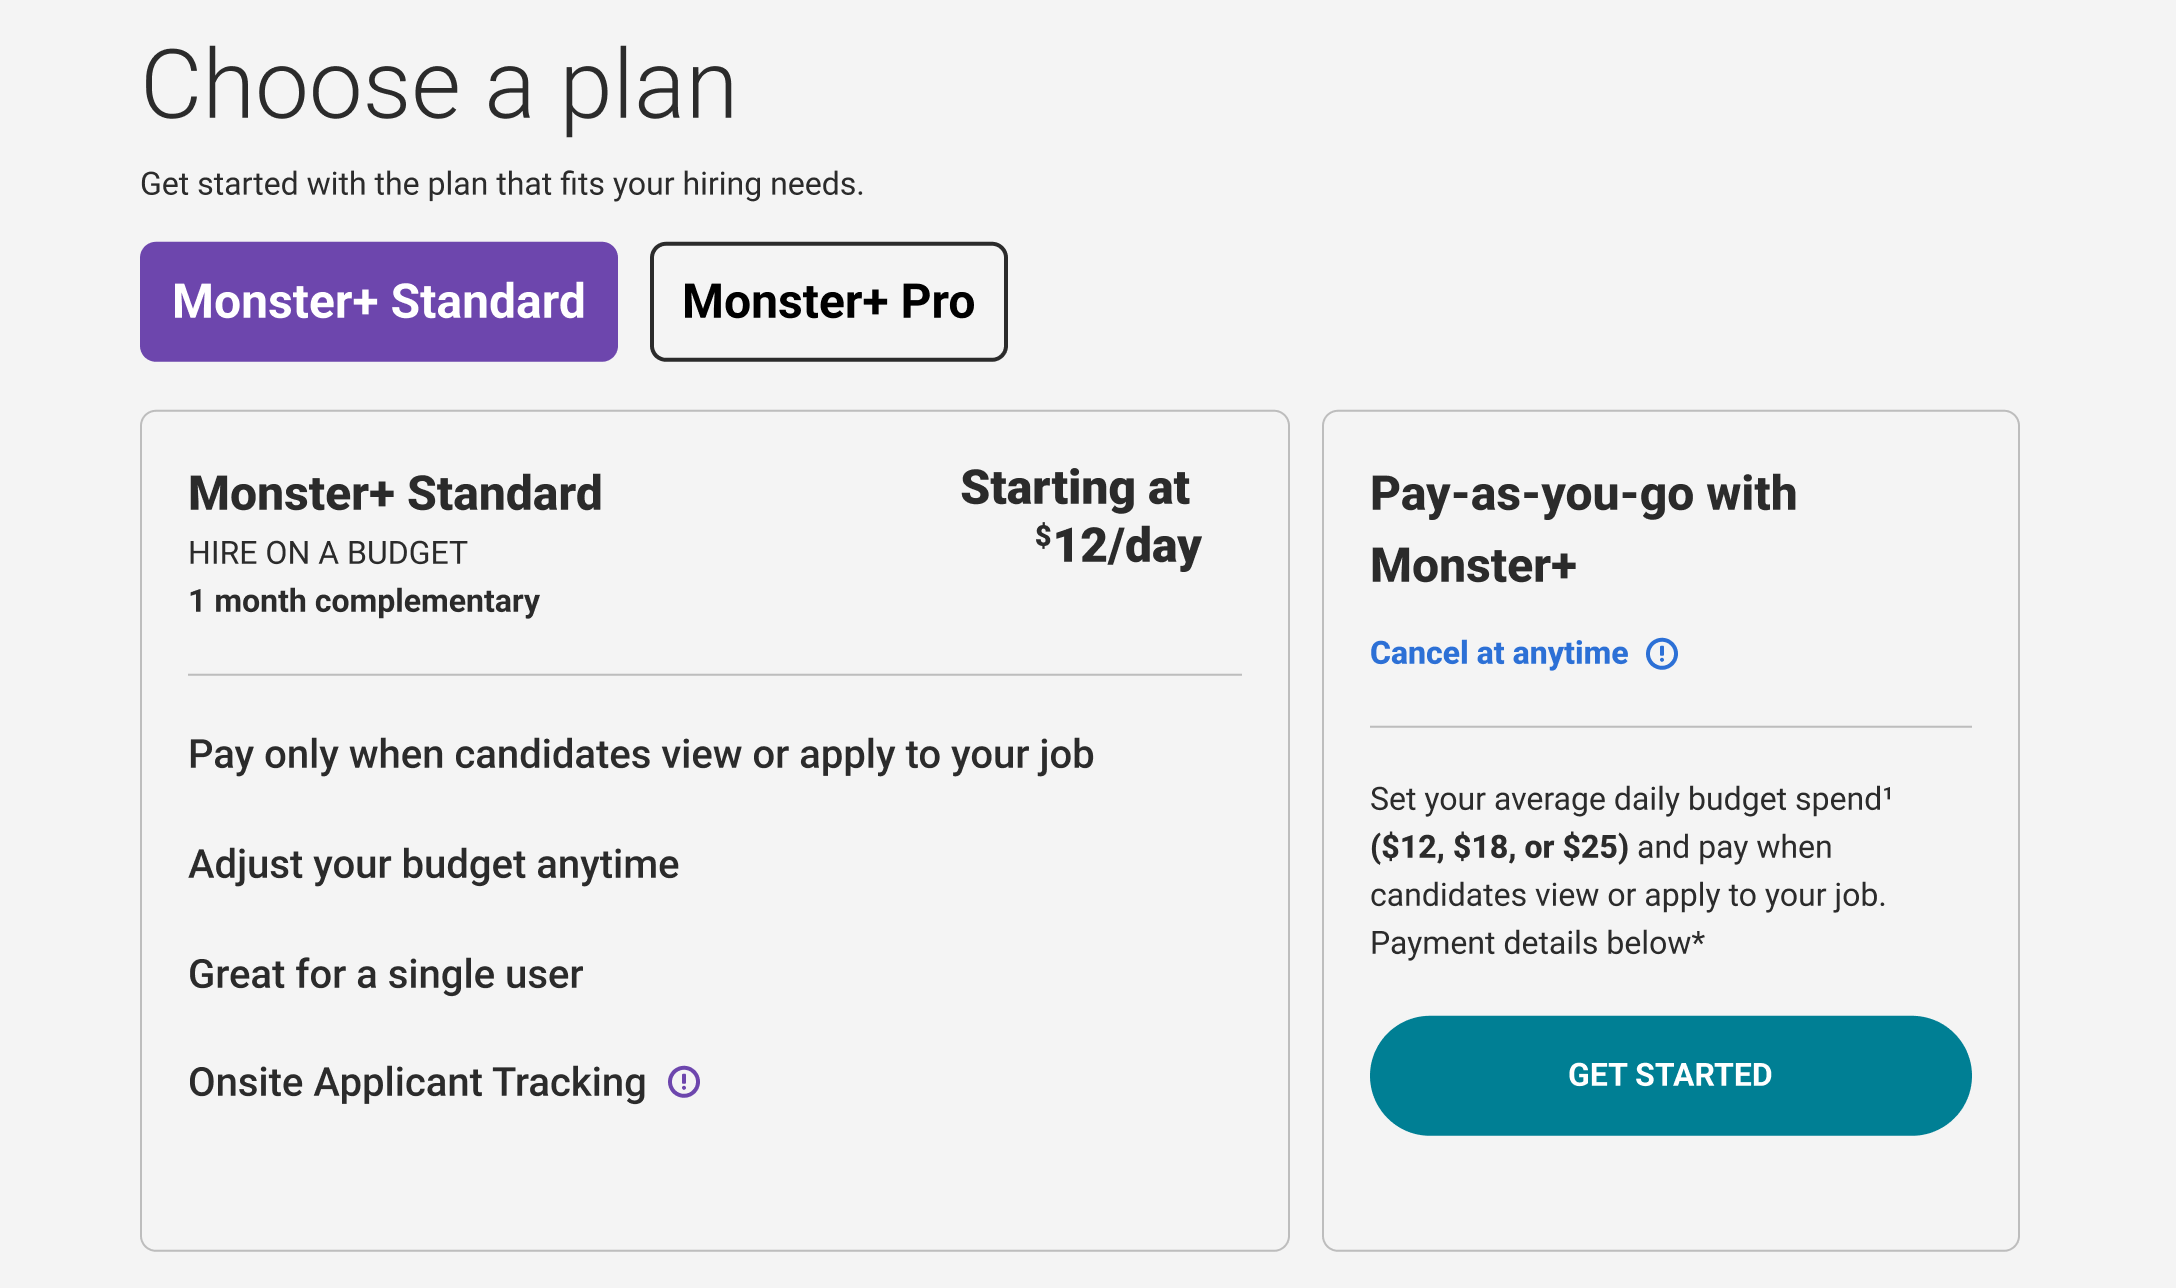Click Set your average daily budget spend text
2176x1288 pixels.
point(1630,799)
